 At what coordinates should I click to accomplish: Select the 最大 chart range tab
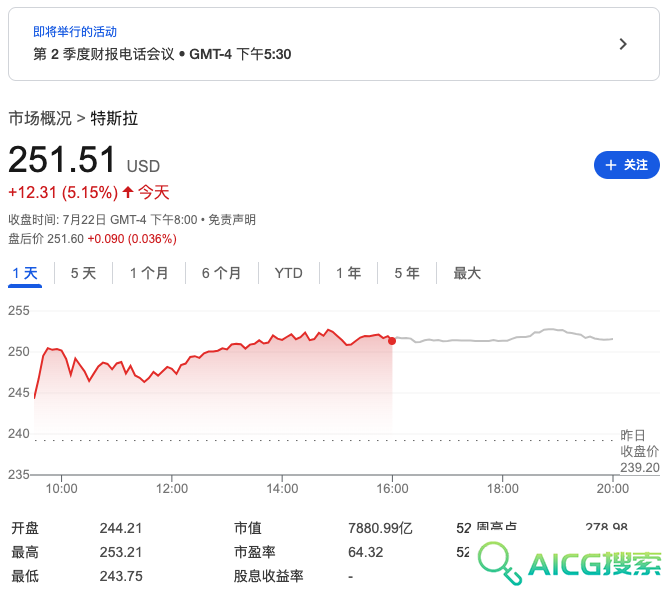click(467, 273)
